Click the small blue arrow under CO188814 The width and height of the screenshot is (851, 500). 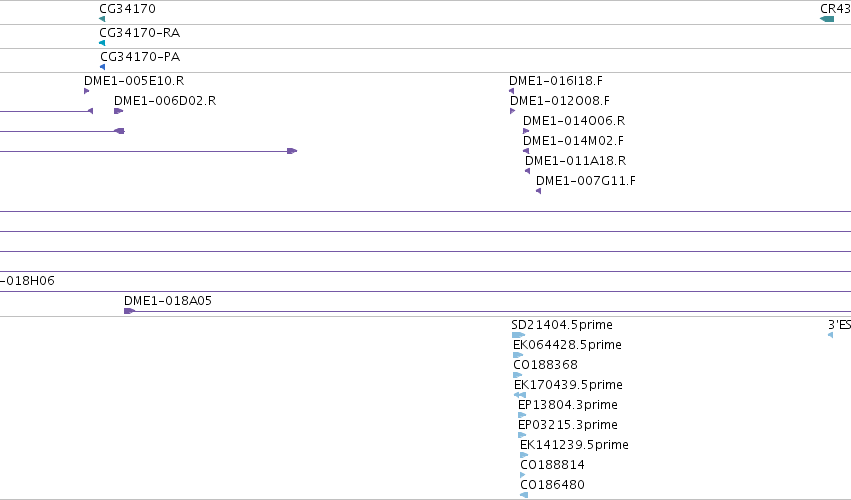click(523, 475)
